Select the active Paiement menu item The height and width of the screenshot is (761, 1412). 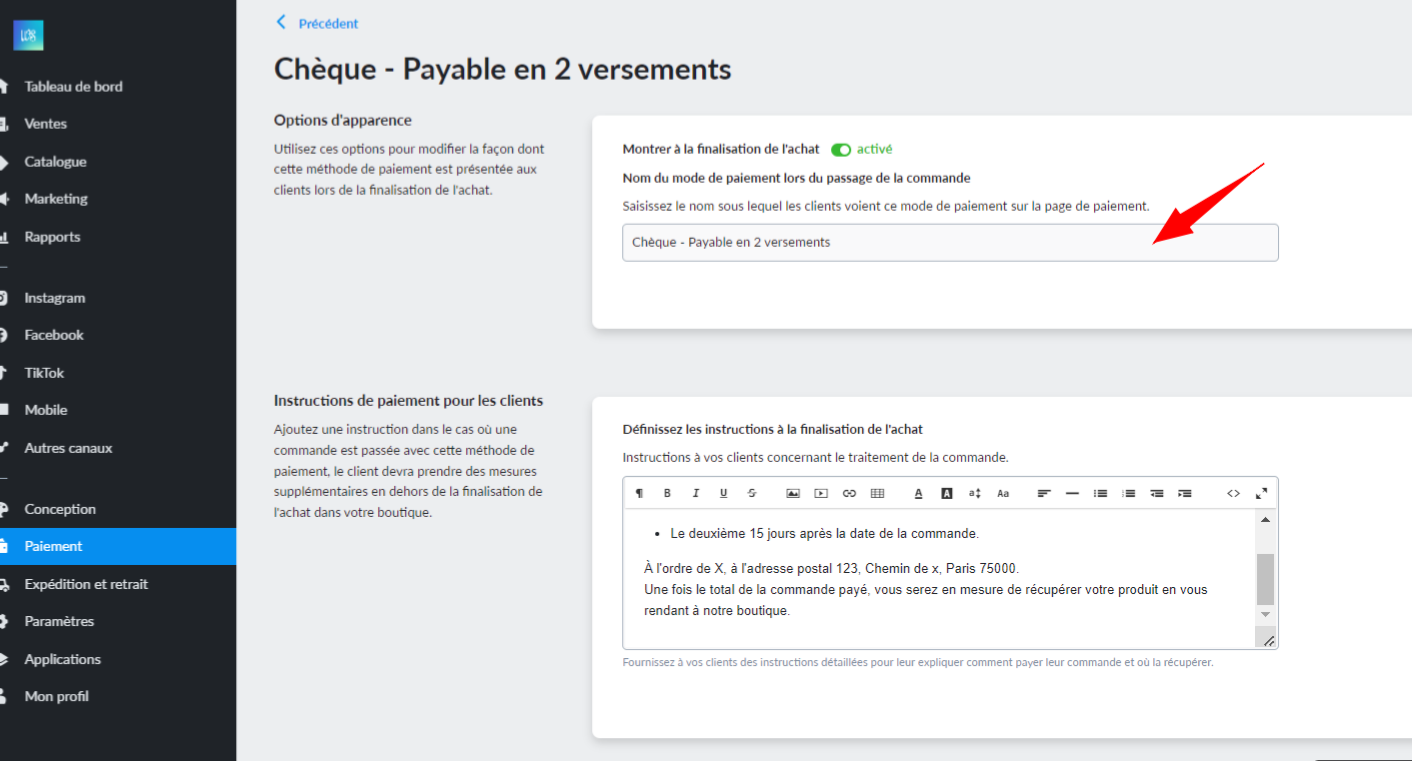point(118,546)
